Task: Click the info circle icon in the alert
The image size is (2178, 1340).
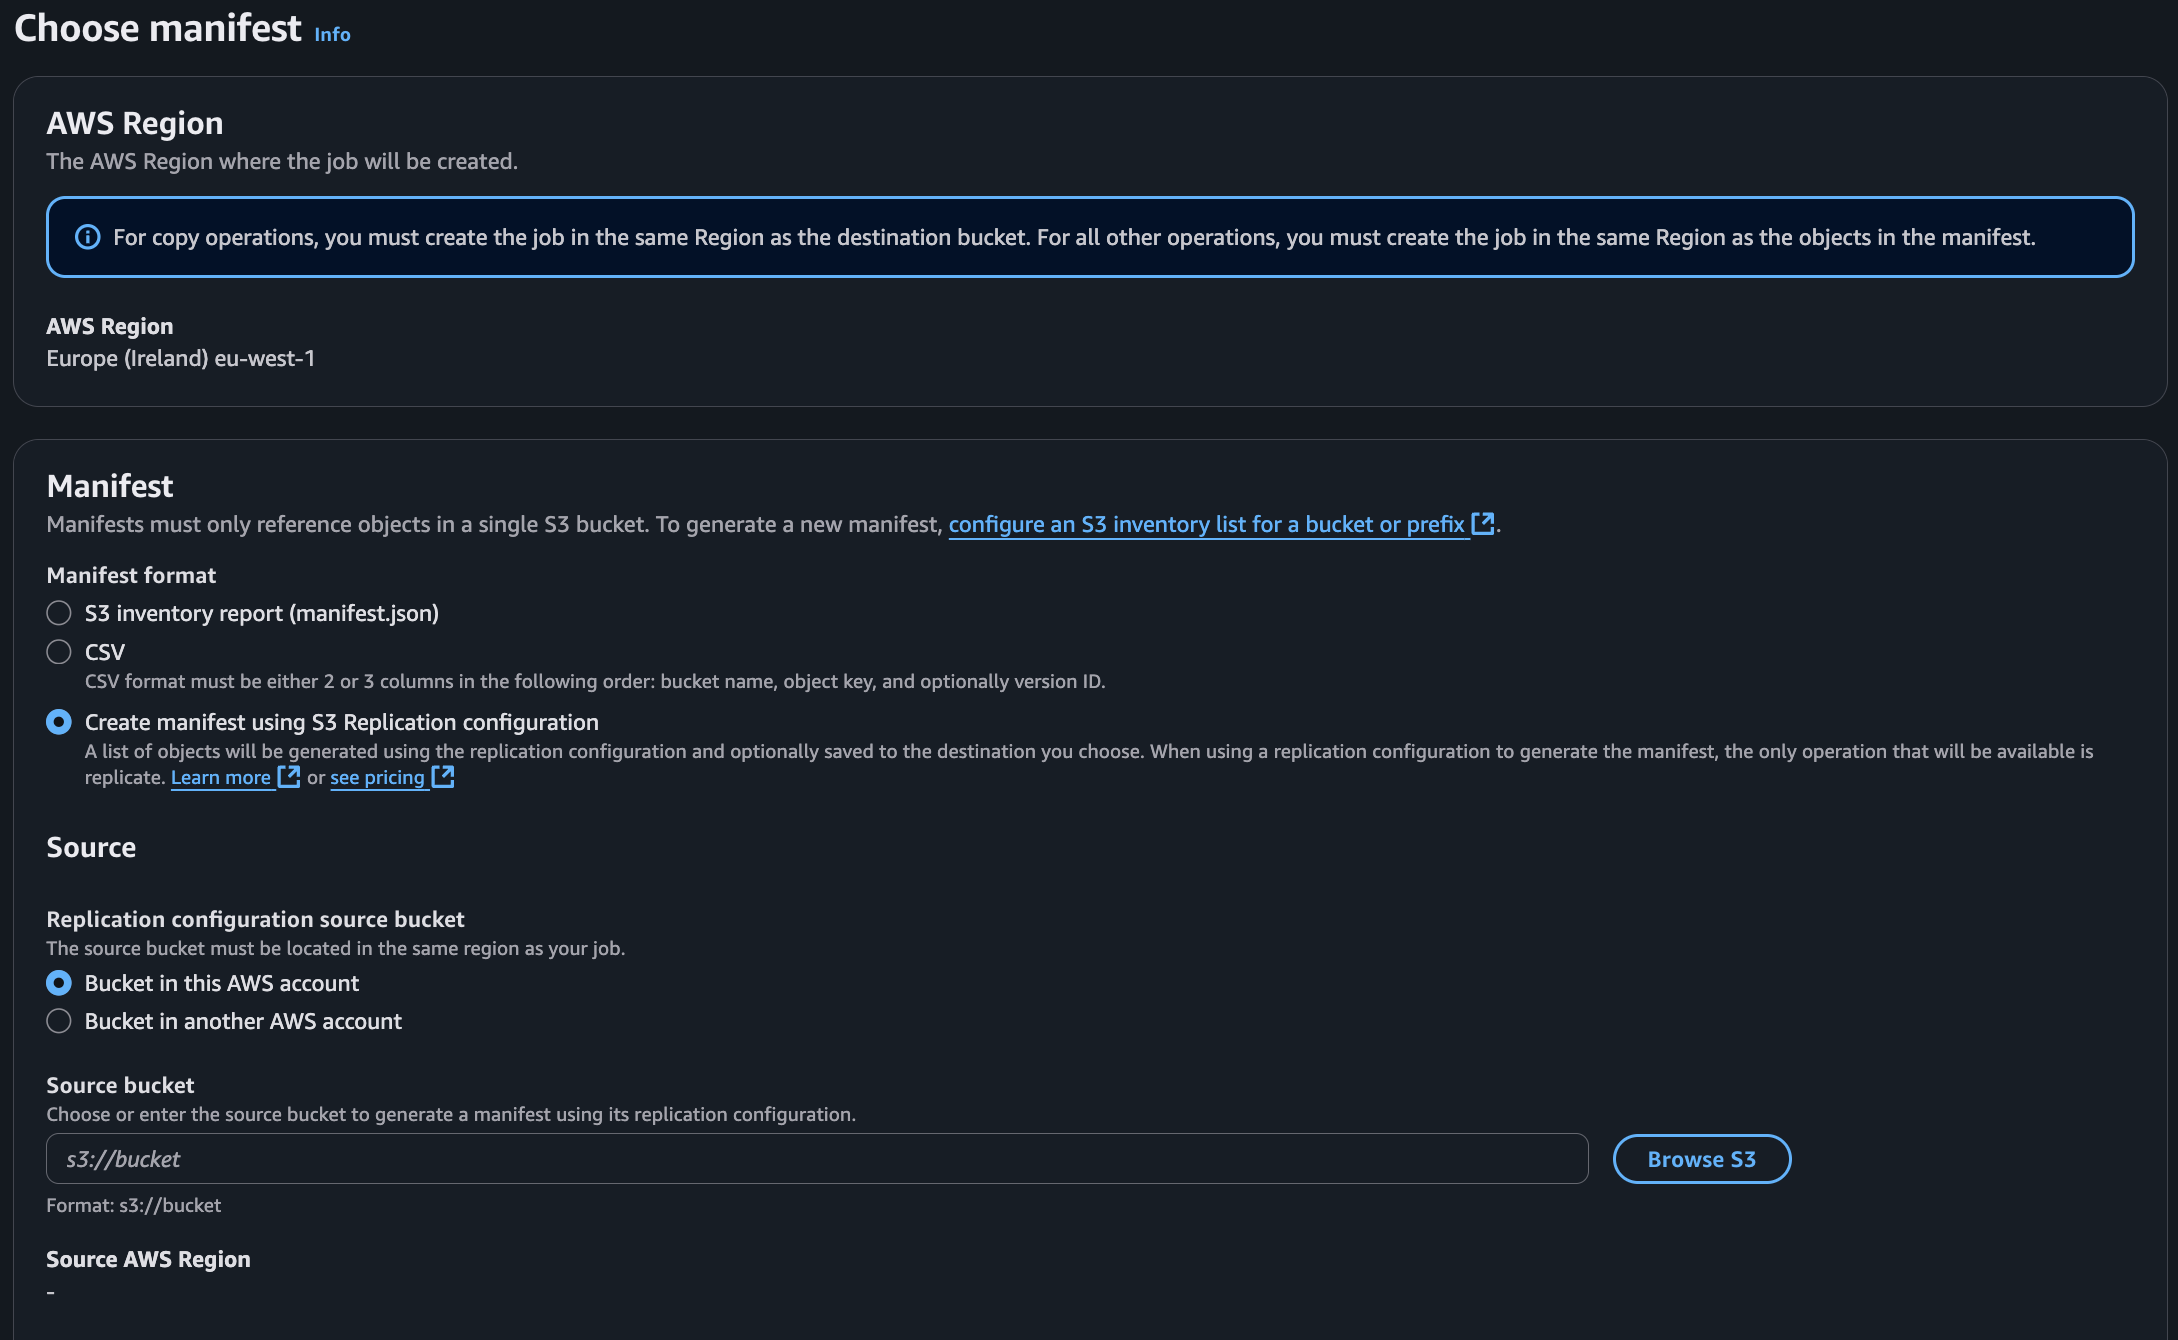Action: pyautogui.click(x=88, y=237)
